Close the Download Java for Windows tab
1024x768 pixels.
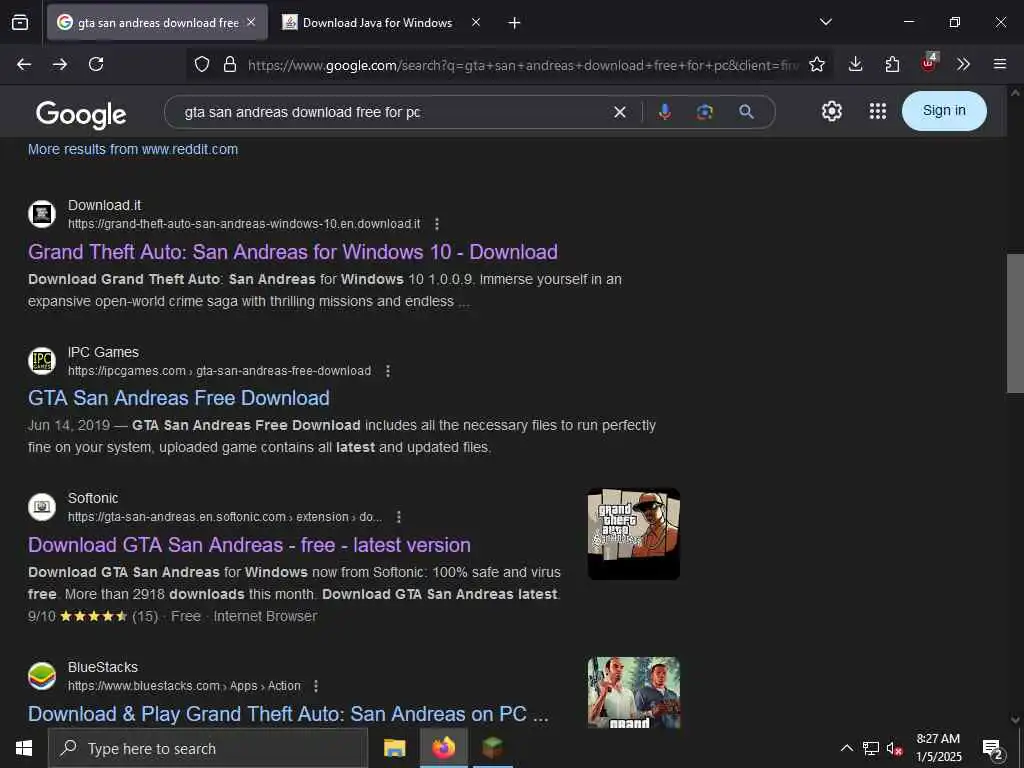click(476, 22)
